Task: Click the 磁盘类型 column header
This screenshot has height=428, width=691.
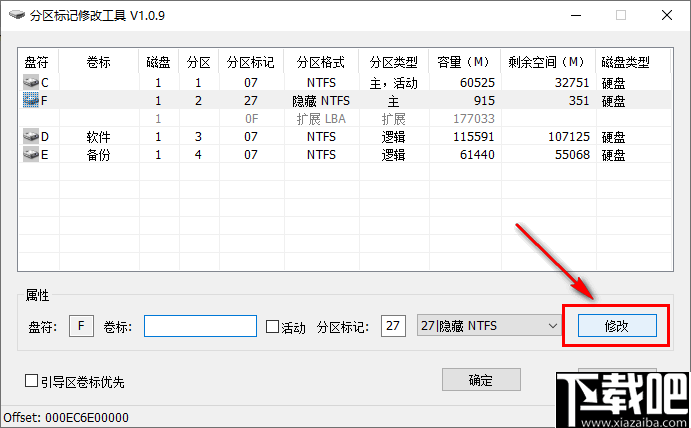Action: click(633, 62)
